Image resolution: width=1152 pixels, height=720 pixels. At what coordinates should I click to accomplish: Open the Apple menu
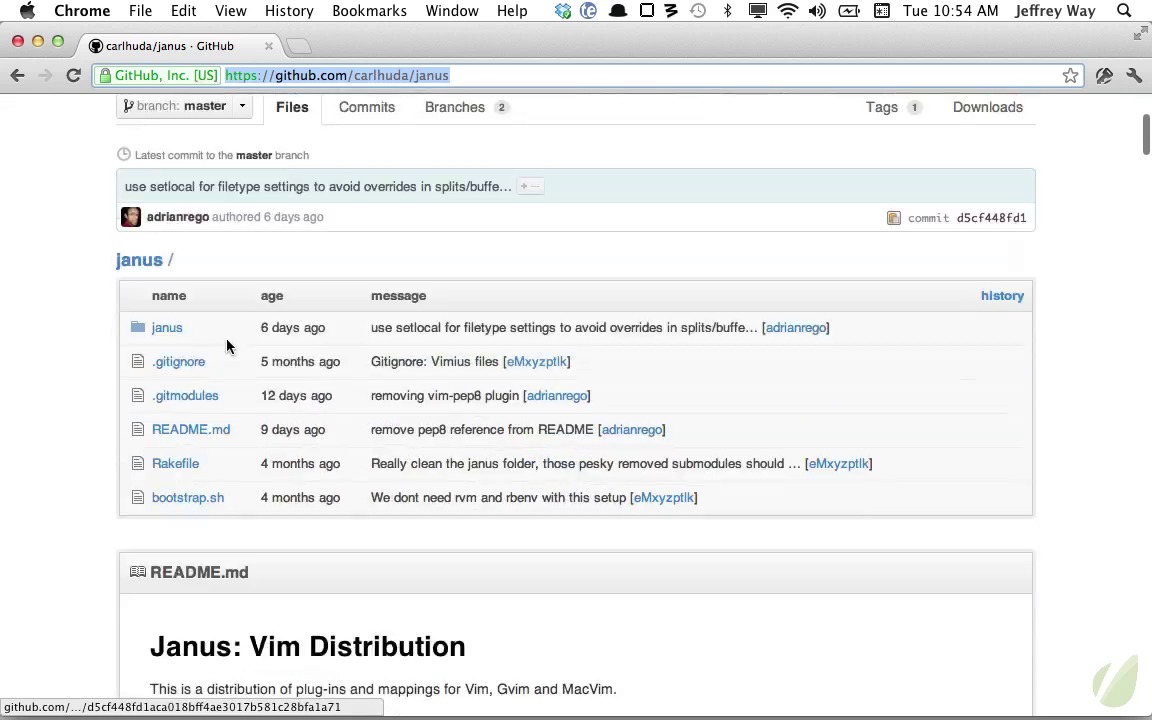(x=27, y=10)
